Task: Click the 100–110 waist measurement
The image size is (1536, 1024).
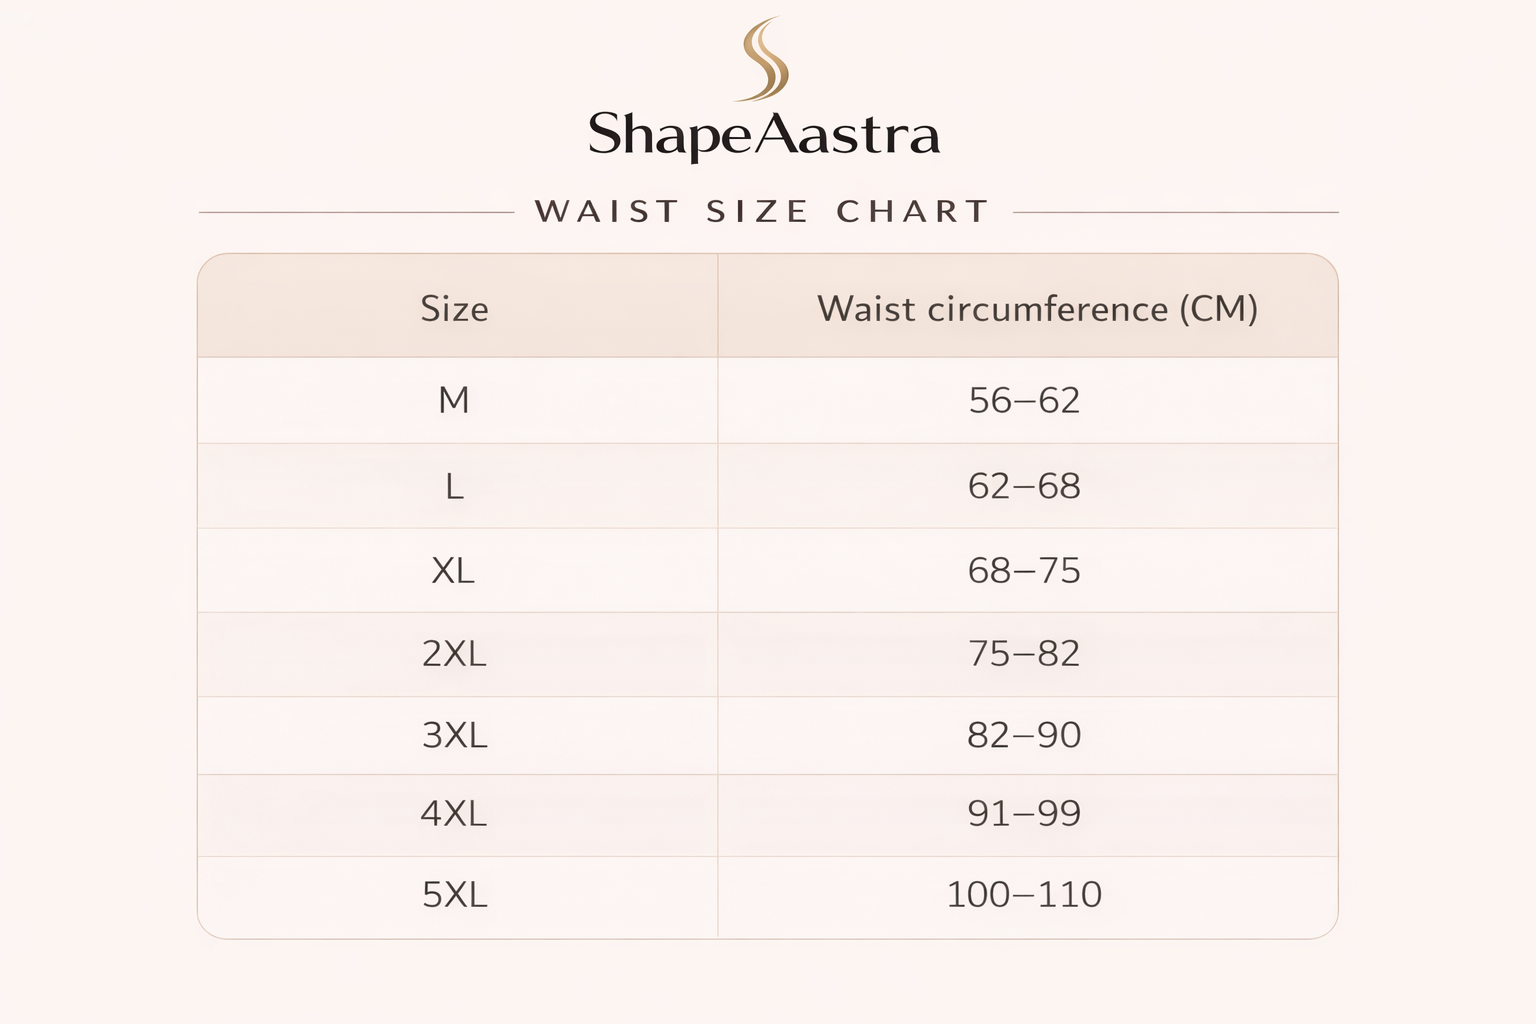Action: (1024, 894)
